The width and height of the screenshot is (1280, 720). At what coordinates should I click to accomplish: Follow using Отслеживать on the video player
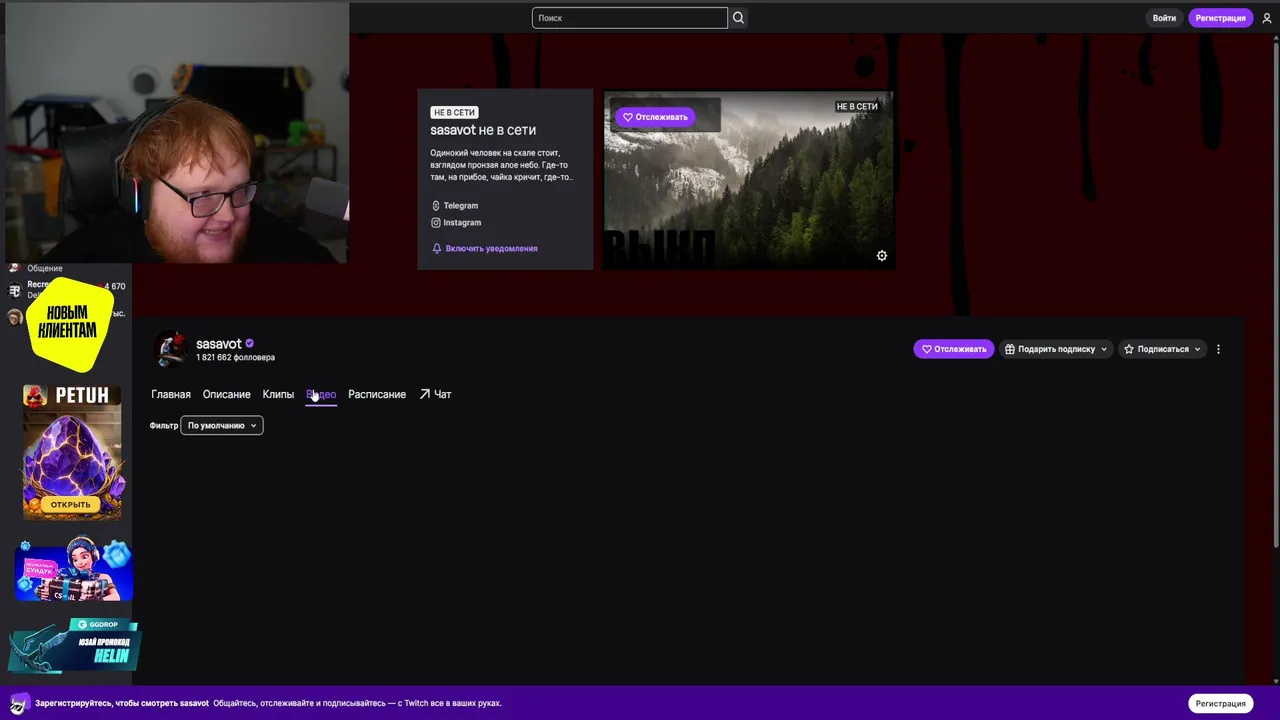pyautogui.click(x=655, y=117)
